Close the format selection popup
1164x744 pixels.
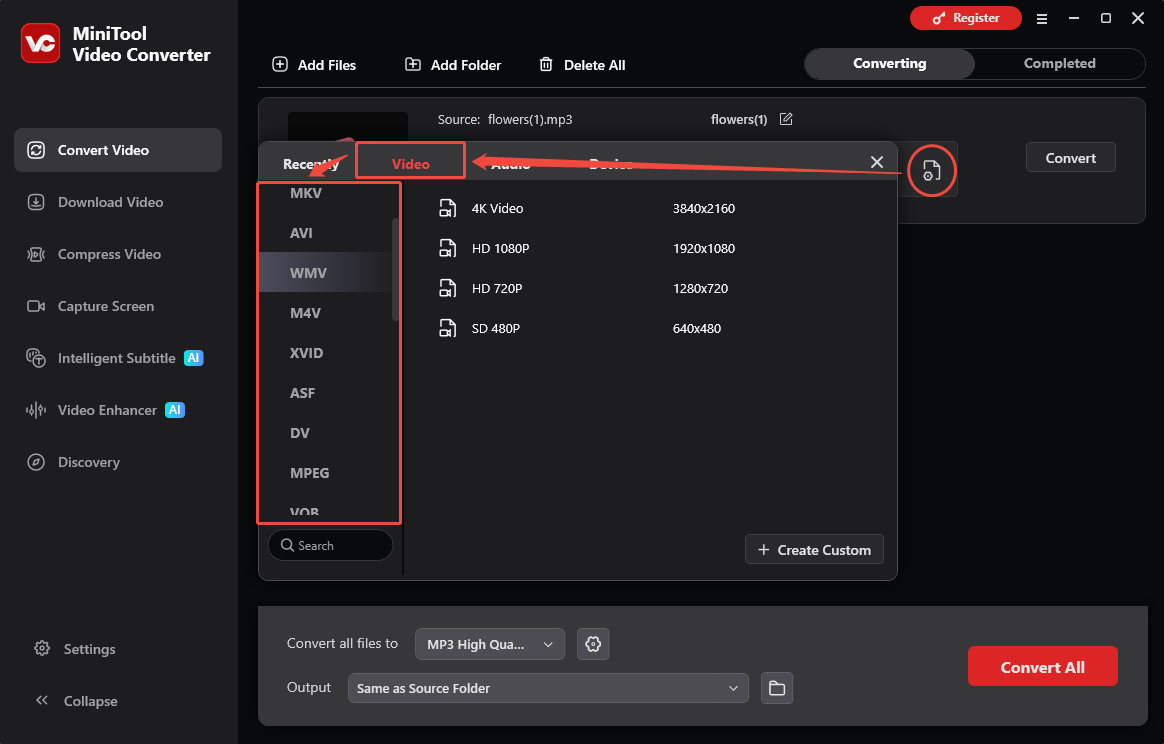(877, 162)
